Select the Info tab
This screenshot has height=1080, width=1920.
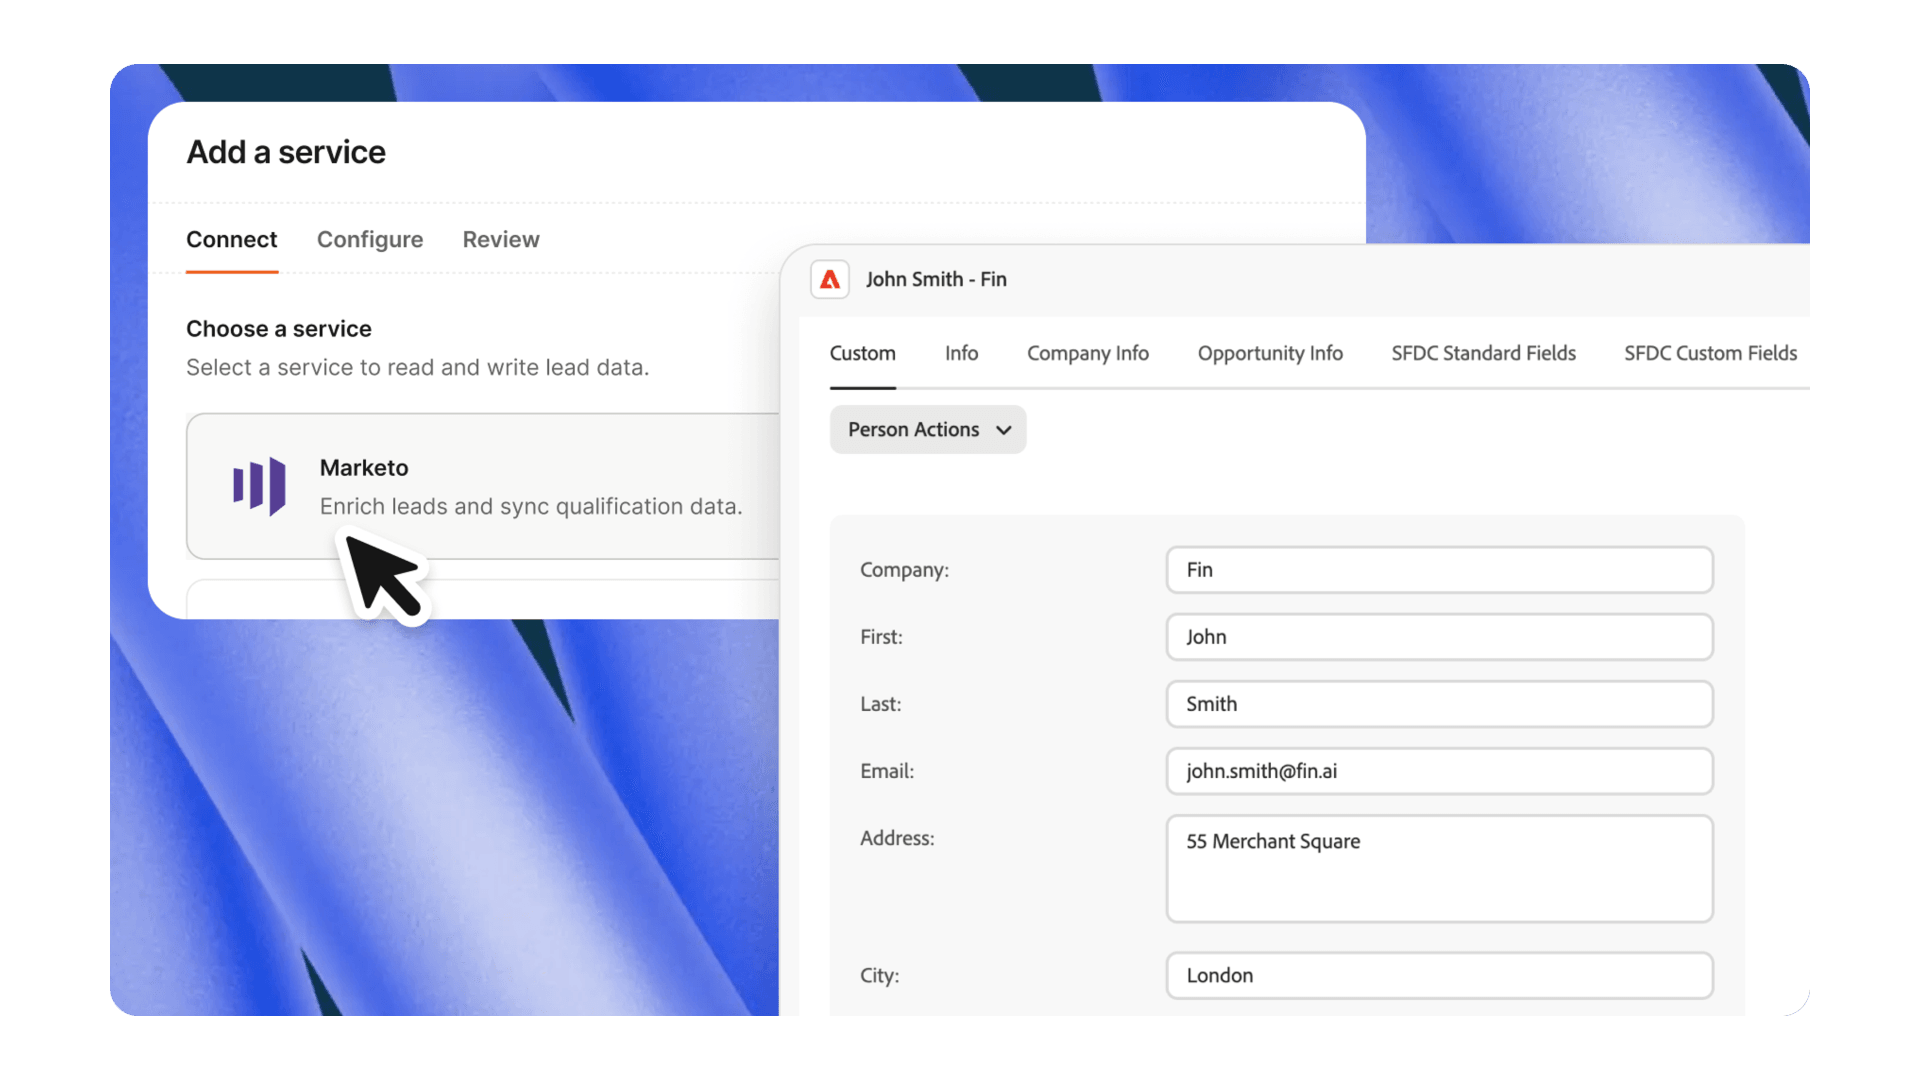(x=962, y=353)
